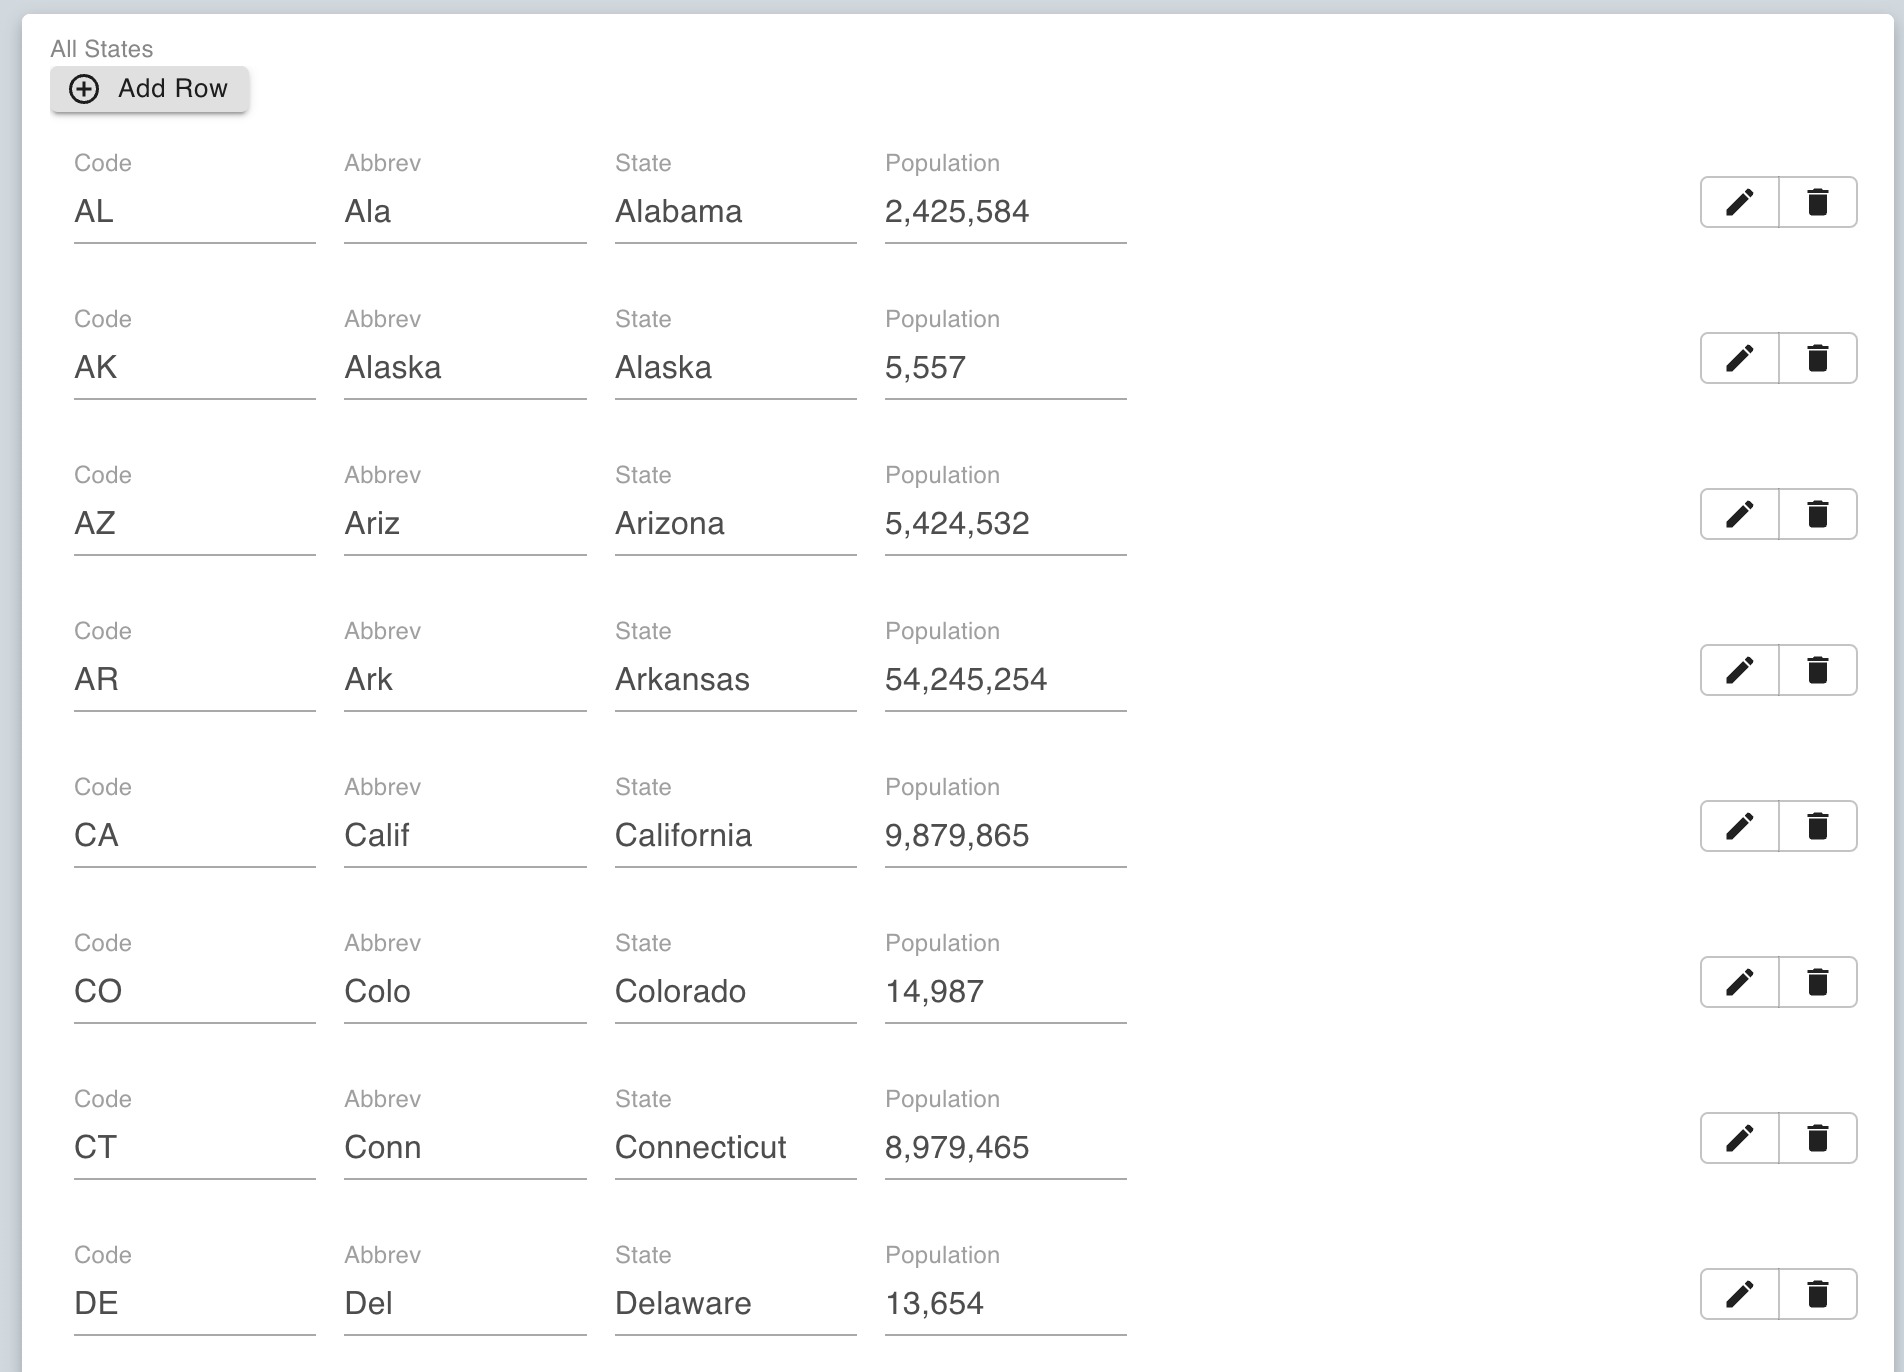Screen dimensions: 1904x1372
Task: Click the pencil icon for Delaware row
Action: click(1740, 1294)
